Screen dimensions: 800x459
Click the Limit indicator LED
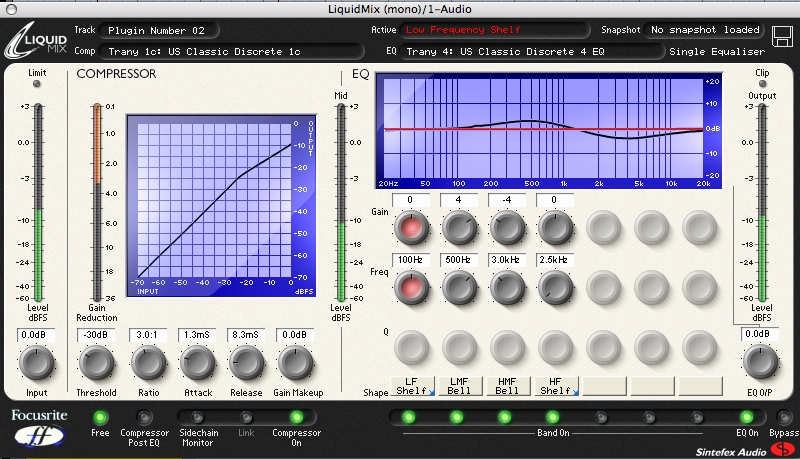tap(37, 84)
